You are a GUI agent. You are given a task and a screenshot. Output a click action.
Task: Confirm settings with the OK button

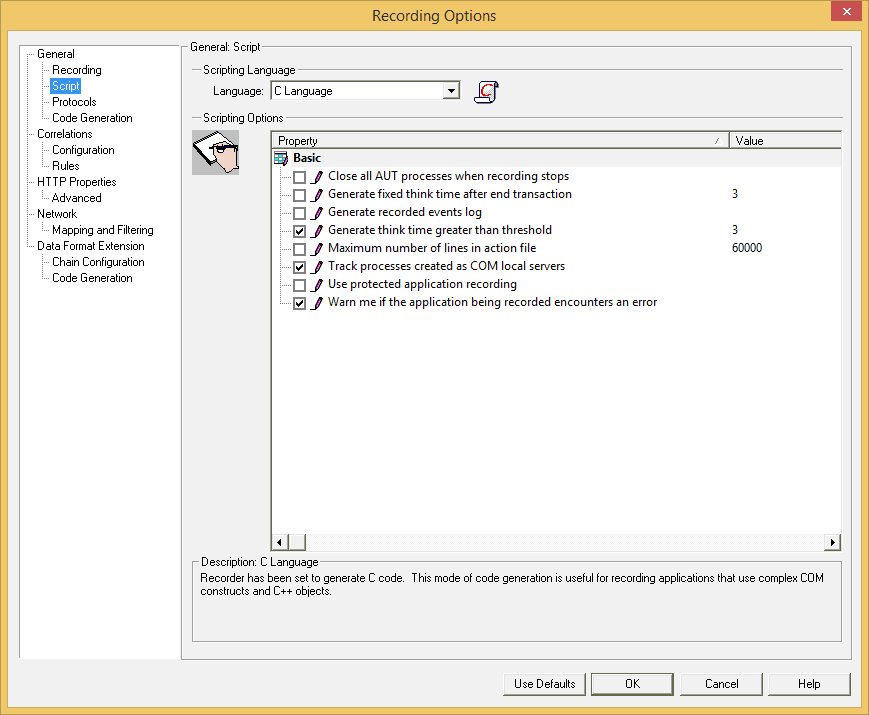click(x=631, y=684)
